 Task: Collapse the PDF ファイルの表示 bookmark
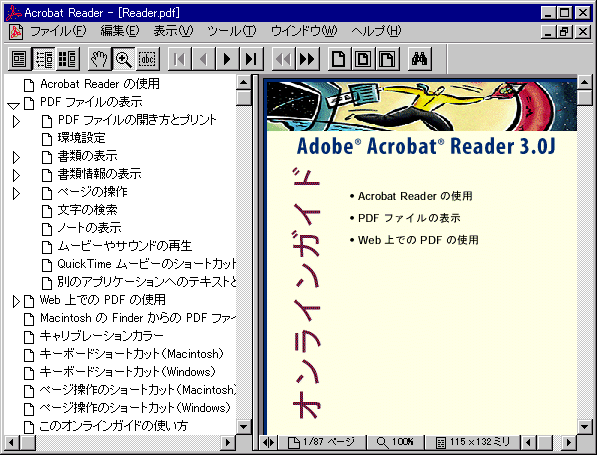13,105
